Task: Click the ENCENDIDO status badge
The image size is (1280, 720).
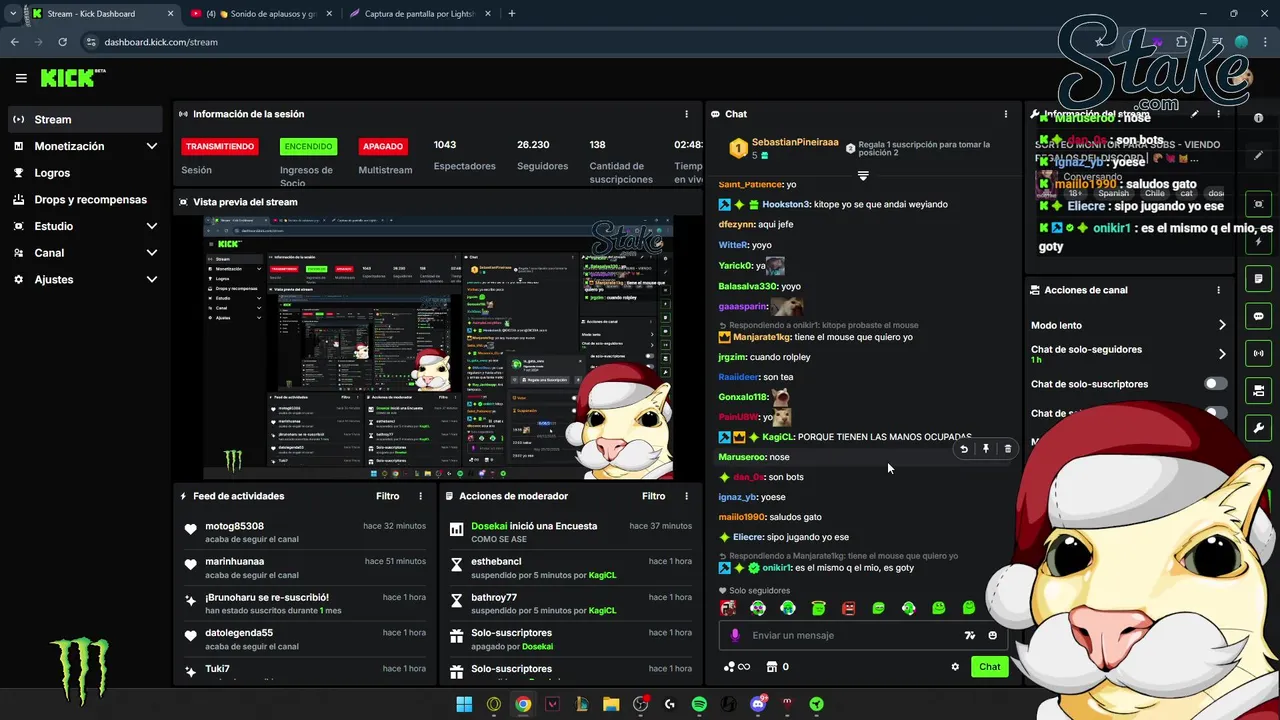Action: click(308, 146)
